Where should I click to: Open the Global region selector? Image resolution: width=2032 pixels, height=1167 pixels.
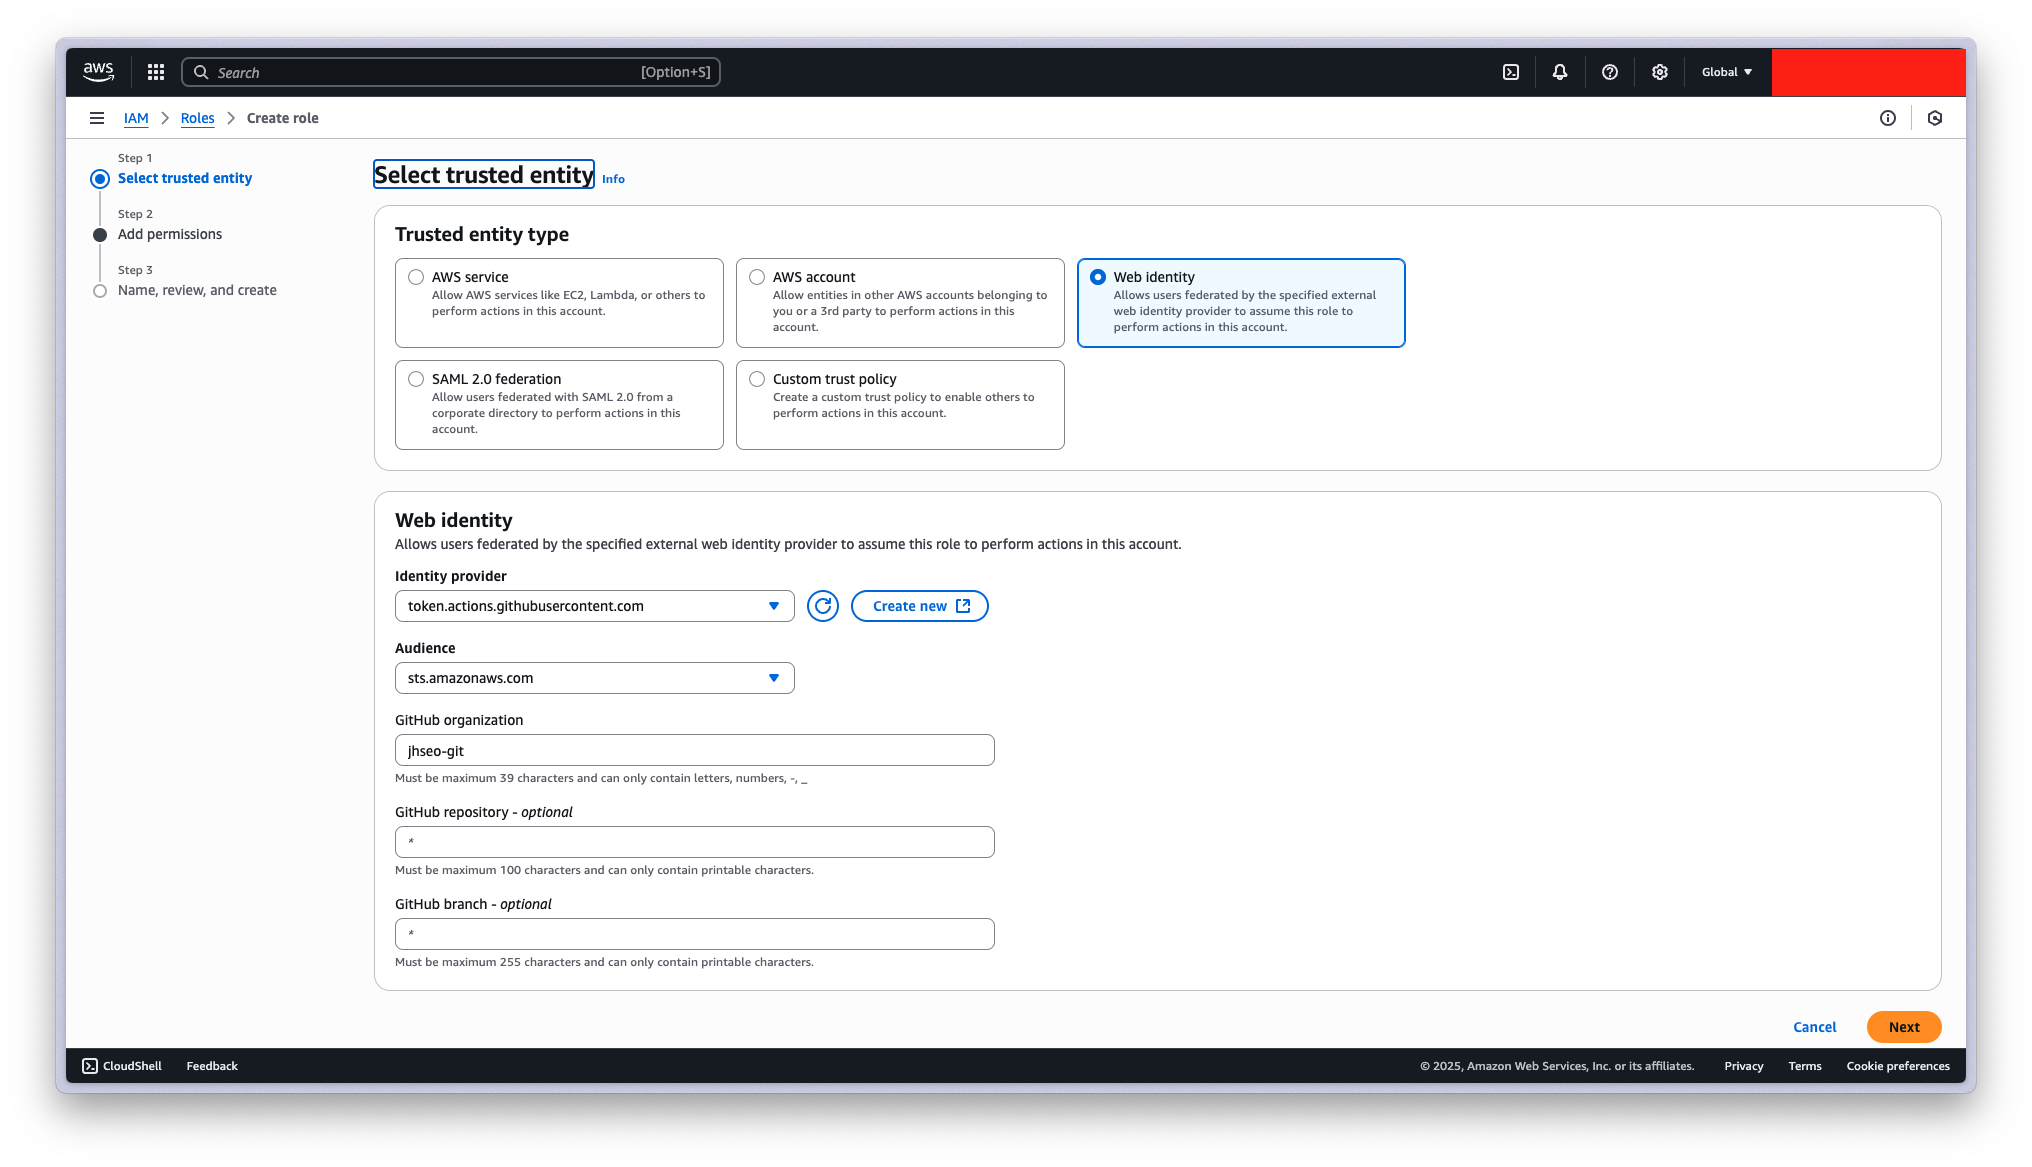(1727, 72)
